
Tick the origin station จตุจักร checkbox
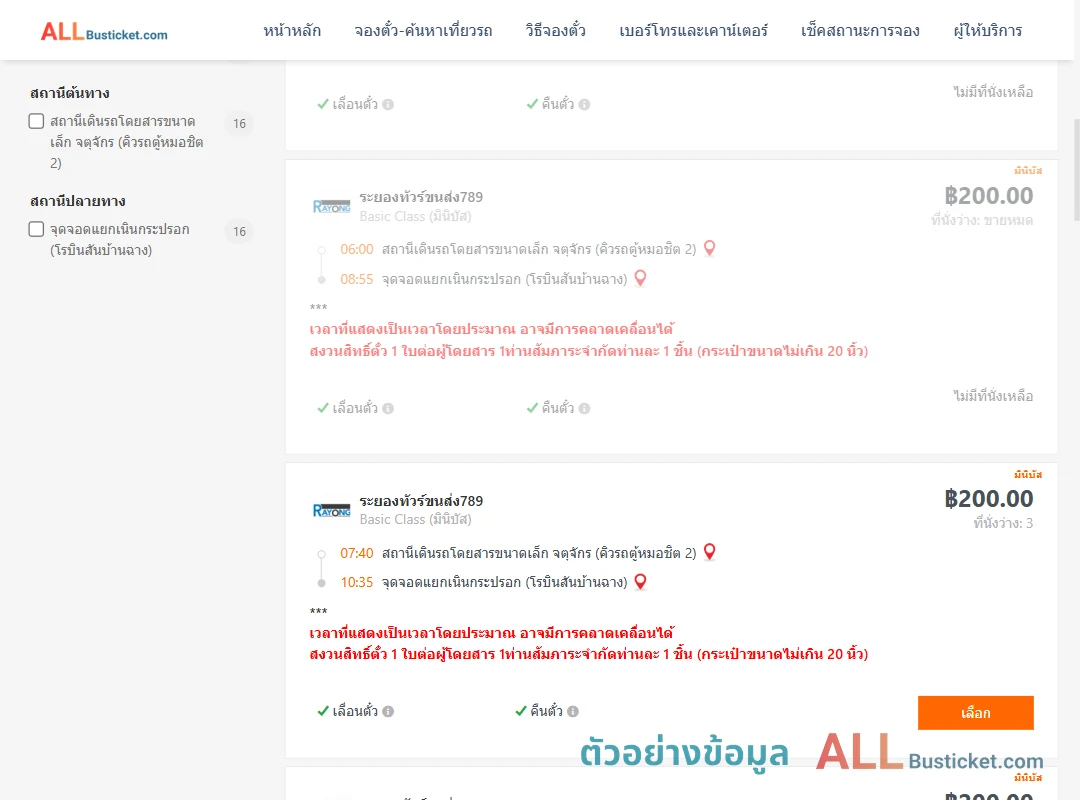click(37, 121)
